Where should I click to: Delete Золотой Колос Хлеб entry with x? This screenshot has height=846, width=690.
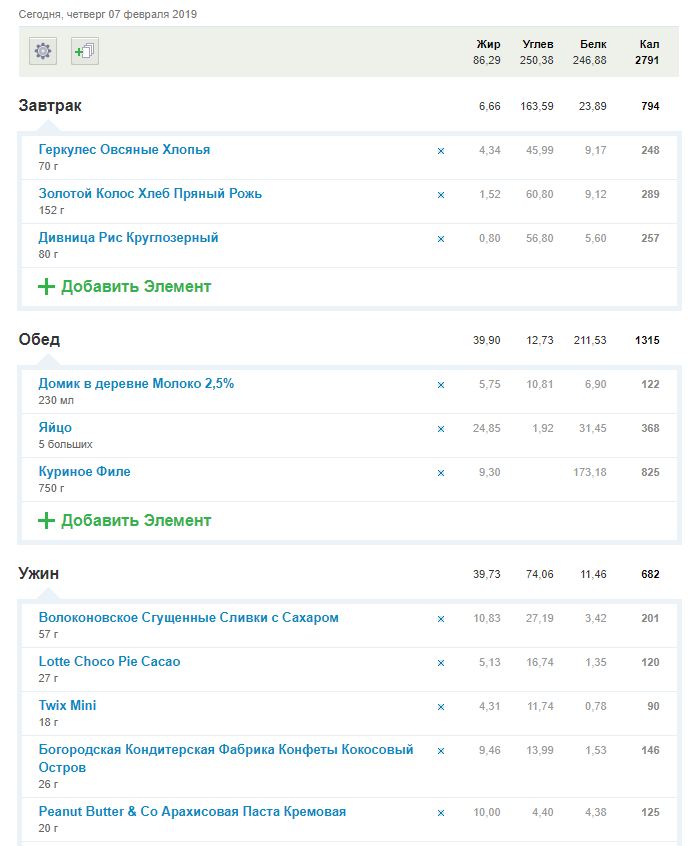441,195
